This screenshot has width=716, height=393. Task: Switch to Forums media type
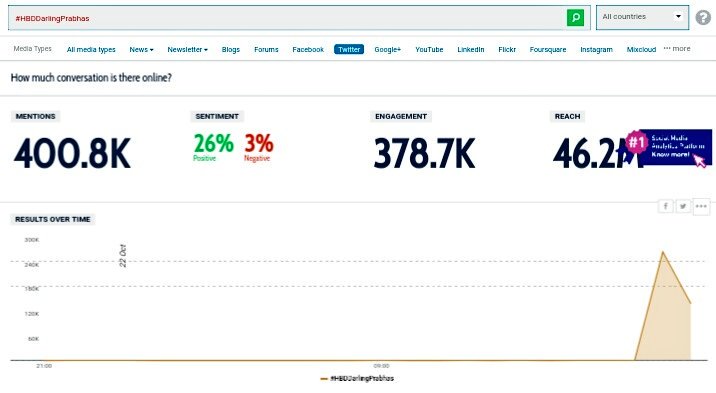point(266,49)
